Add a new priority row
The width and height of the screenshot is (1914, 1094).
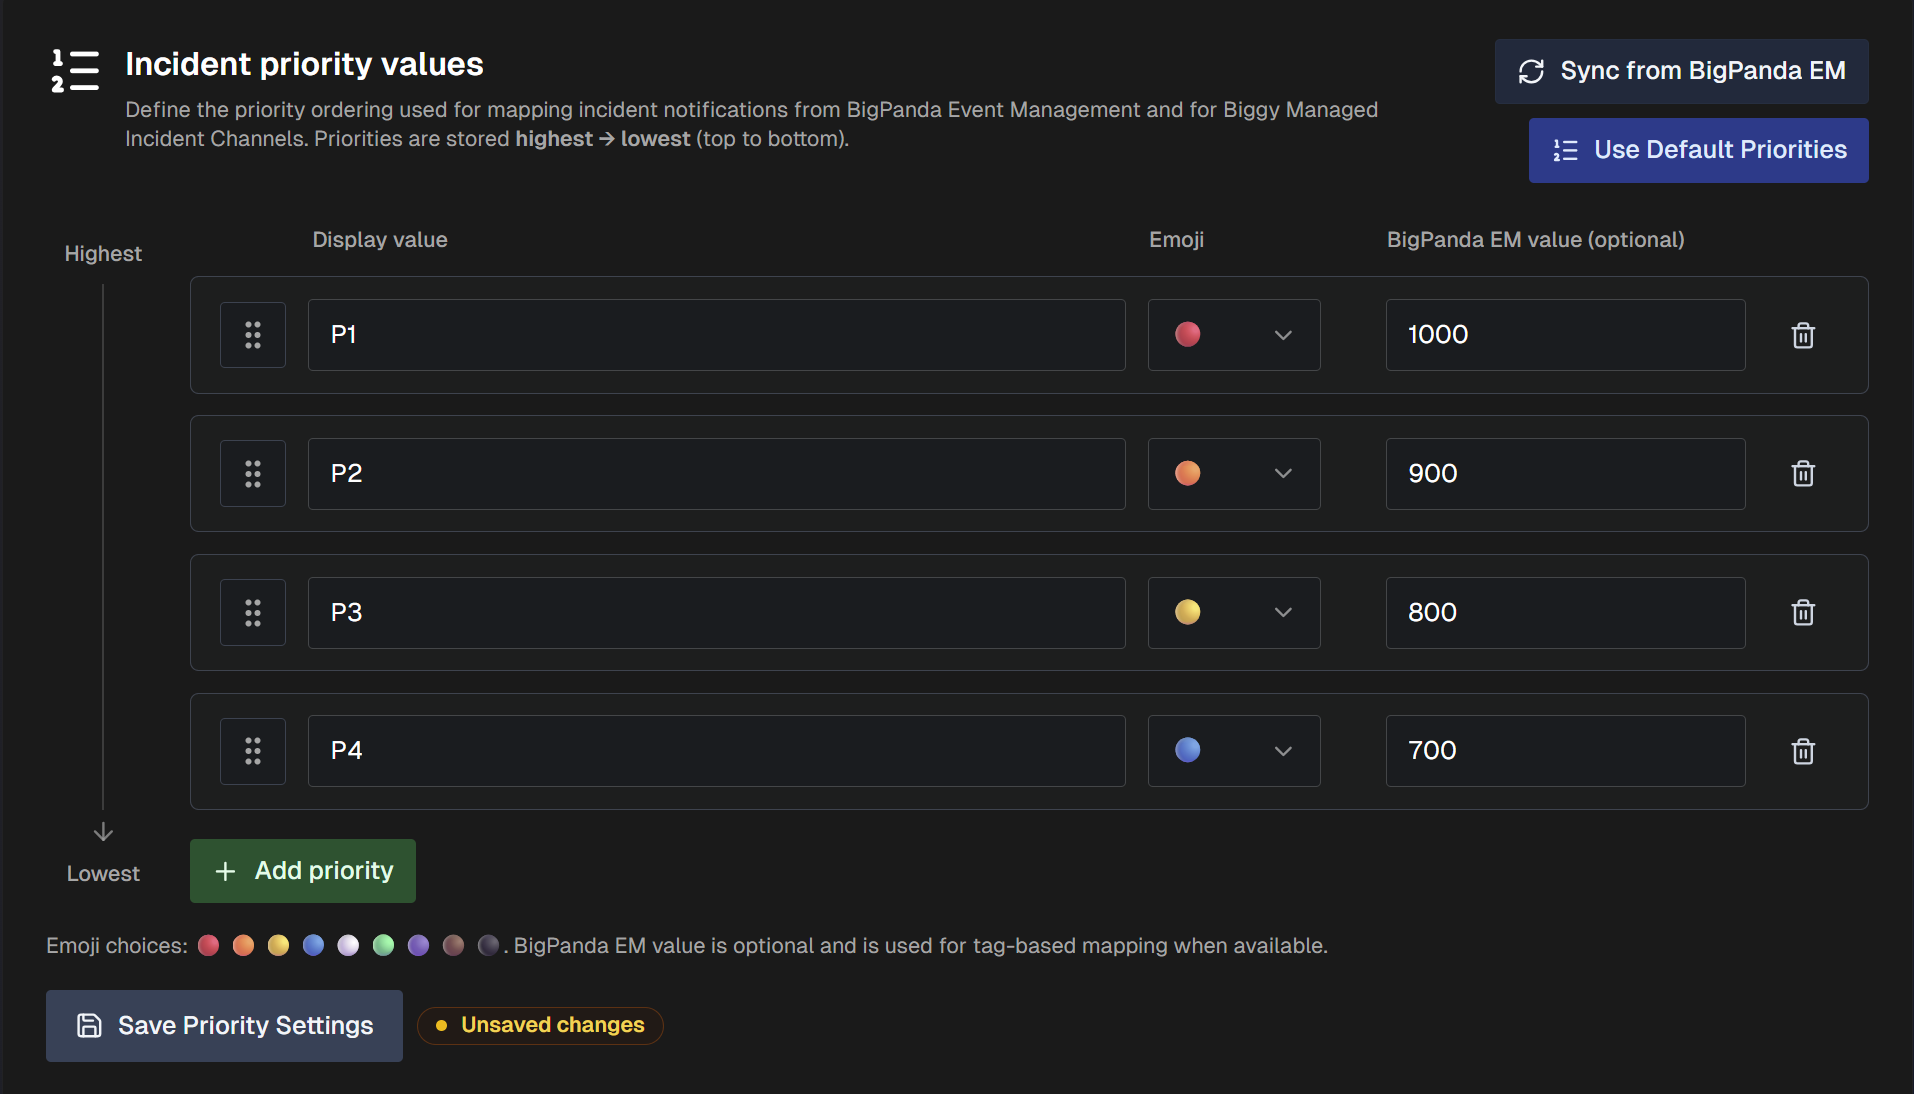[x=303, y=871]
